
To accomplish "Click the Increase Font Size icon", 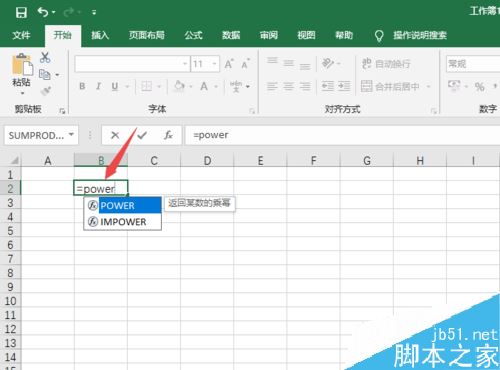I will coord(229,64).
